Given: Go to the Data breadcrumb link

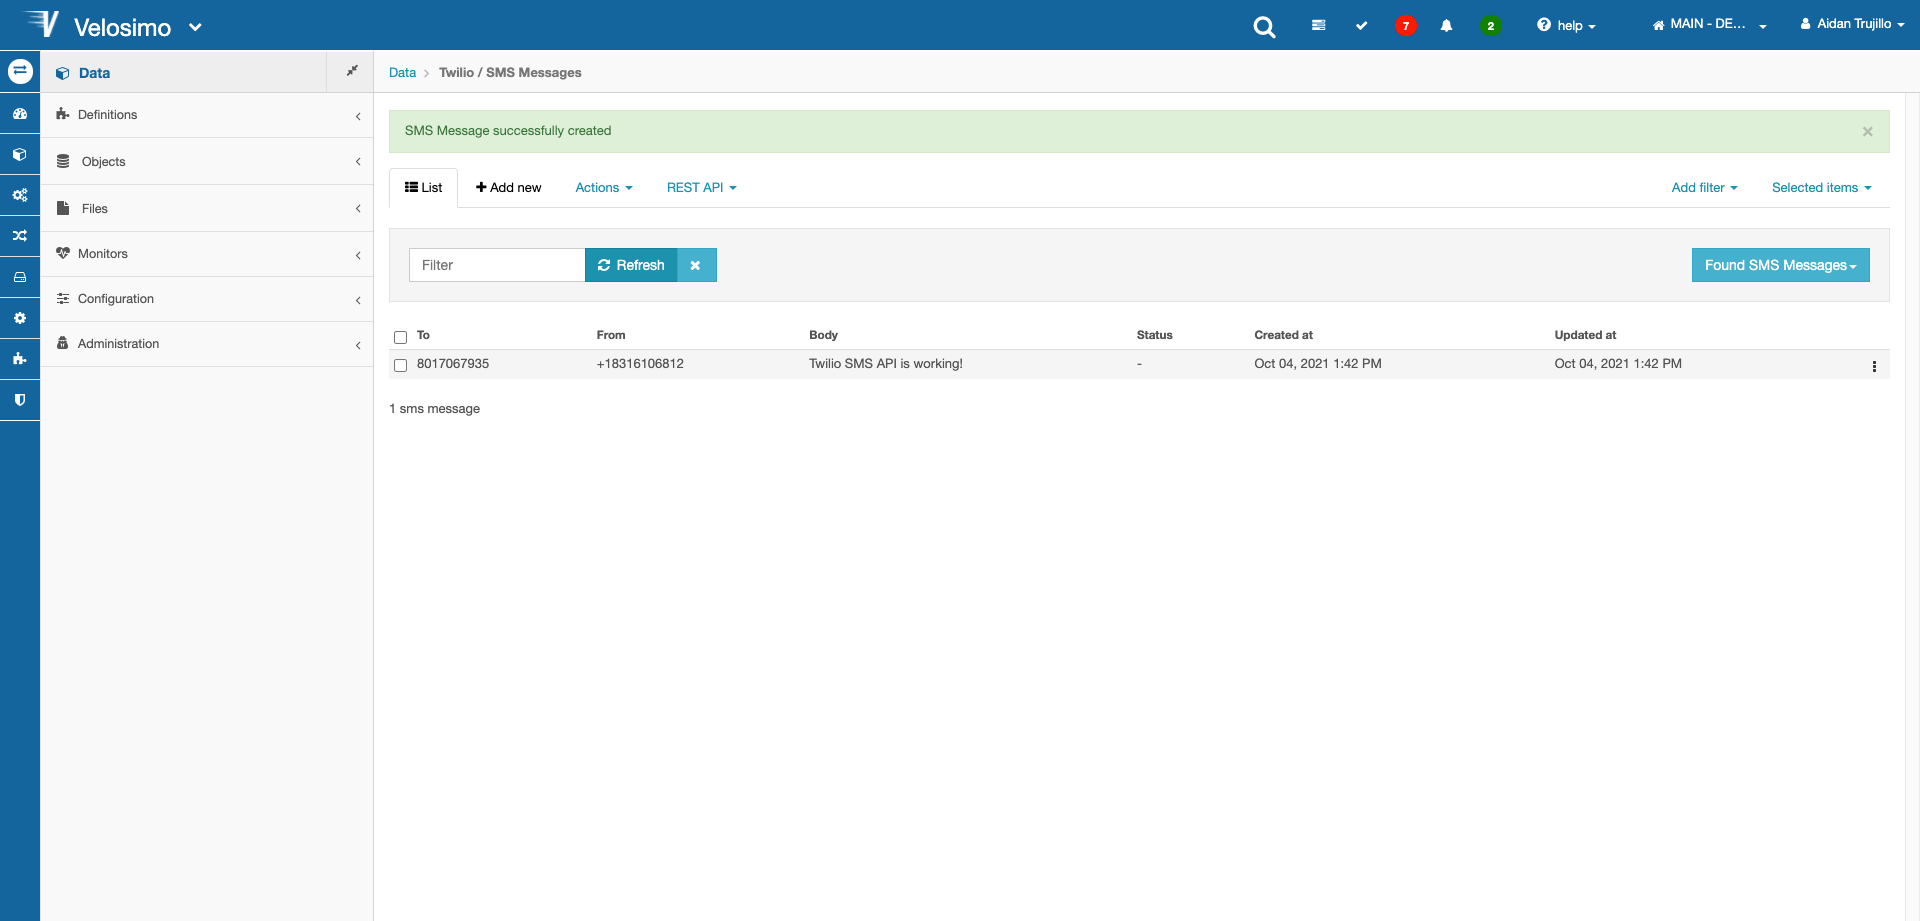Looking at the screenshot, I should point(402,73).
